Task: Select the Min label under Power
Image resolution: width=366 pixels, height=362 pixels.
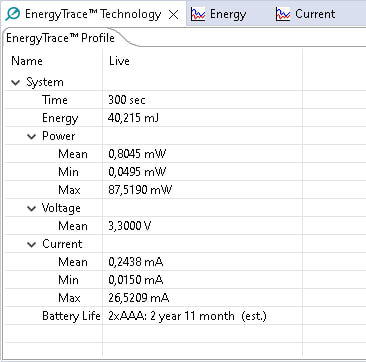Action: tap(68, 172)
